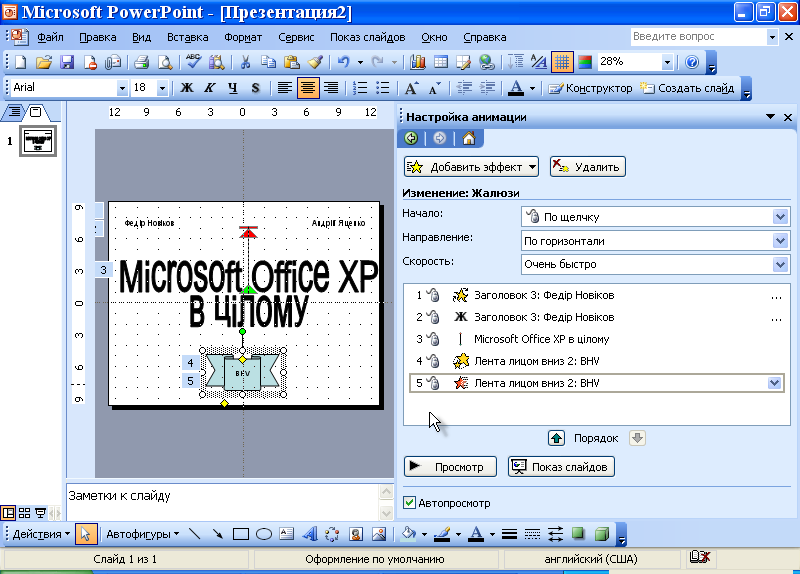The width and height of the screenshot is (800, 574).
Task: Toggle the show grid button
Action: pos(562,62)
